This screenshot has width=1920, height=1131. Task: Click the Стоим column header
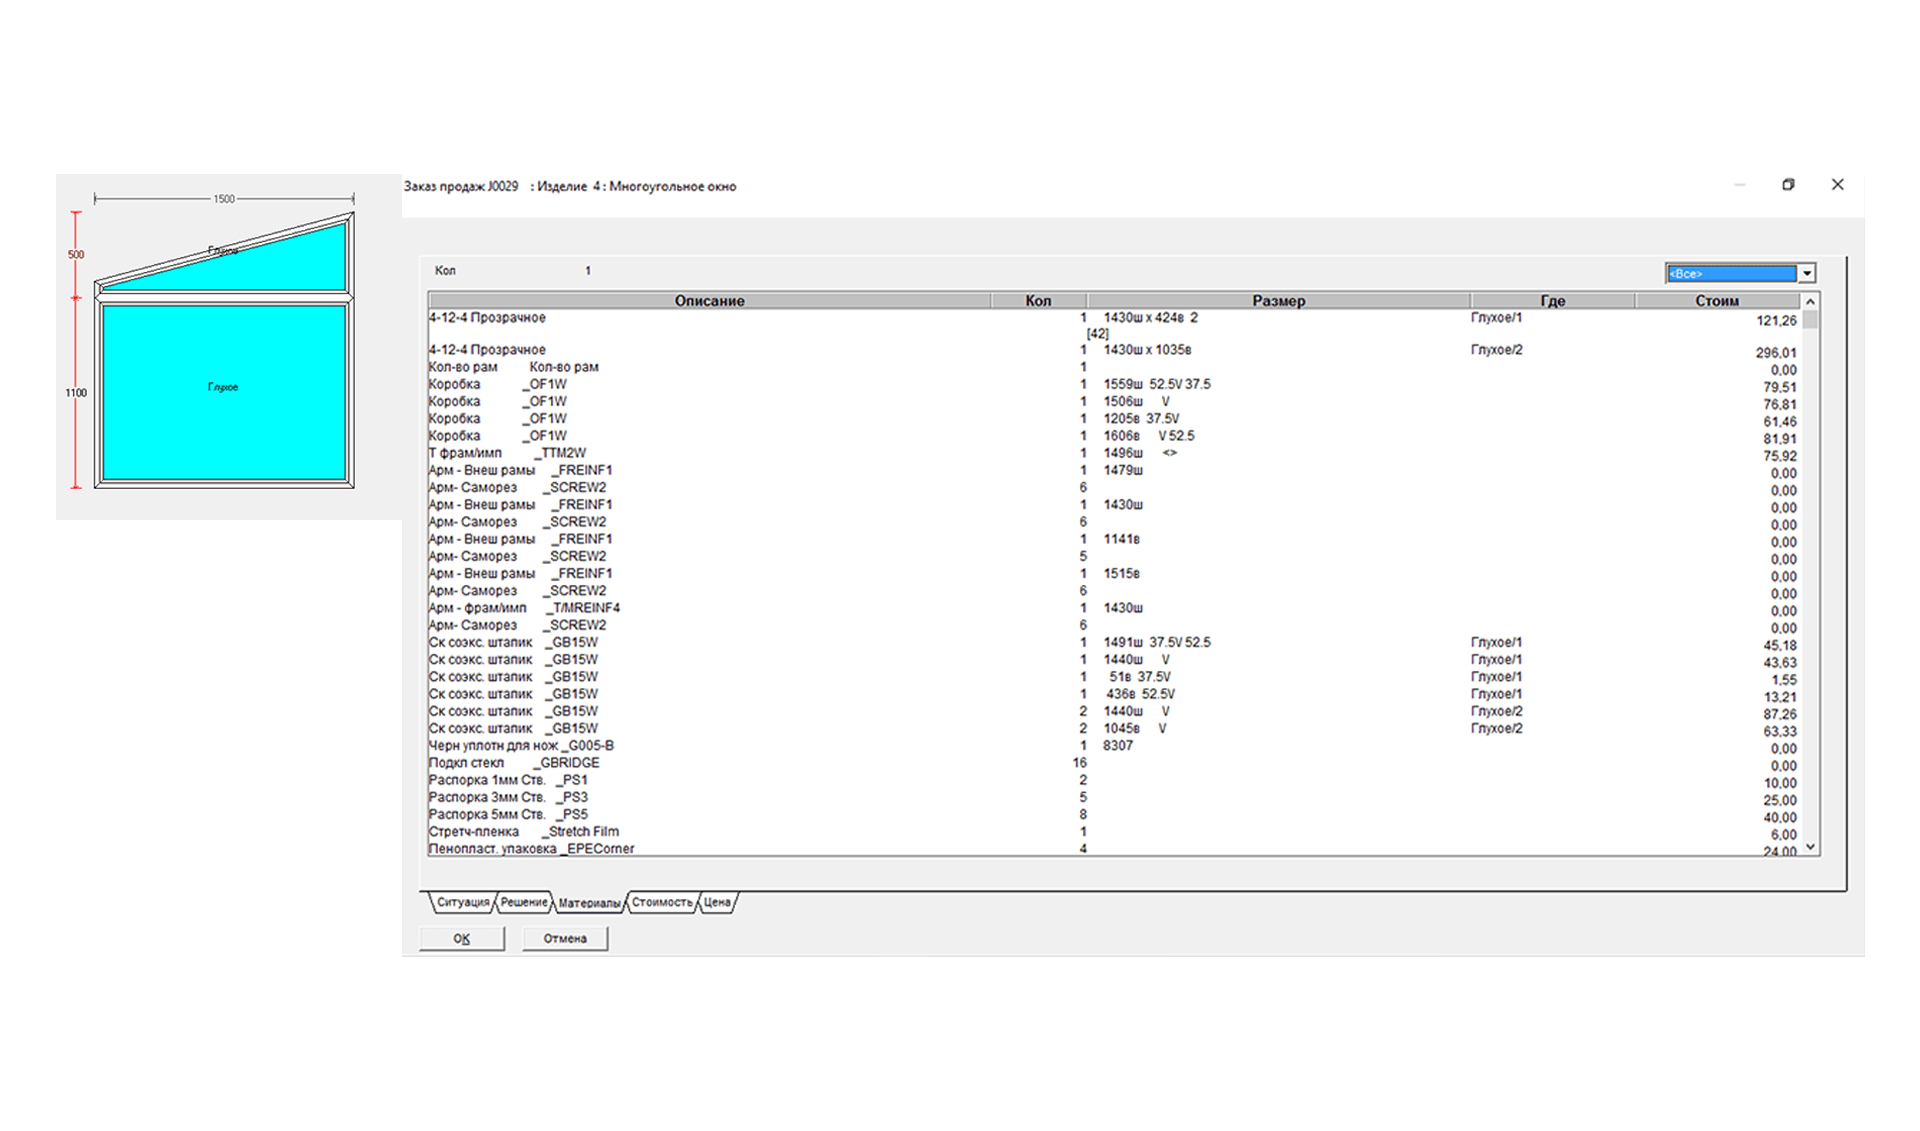[x=1716, y=300]
